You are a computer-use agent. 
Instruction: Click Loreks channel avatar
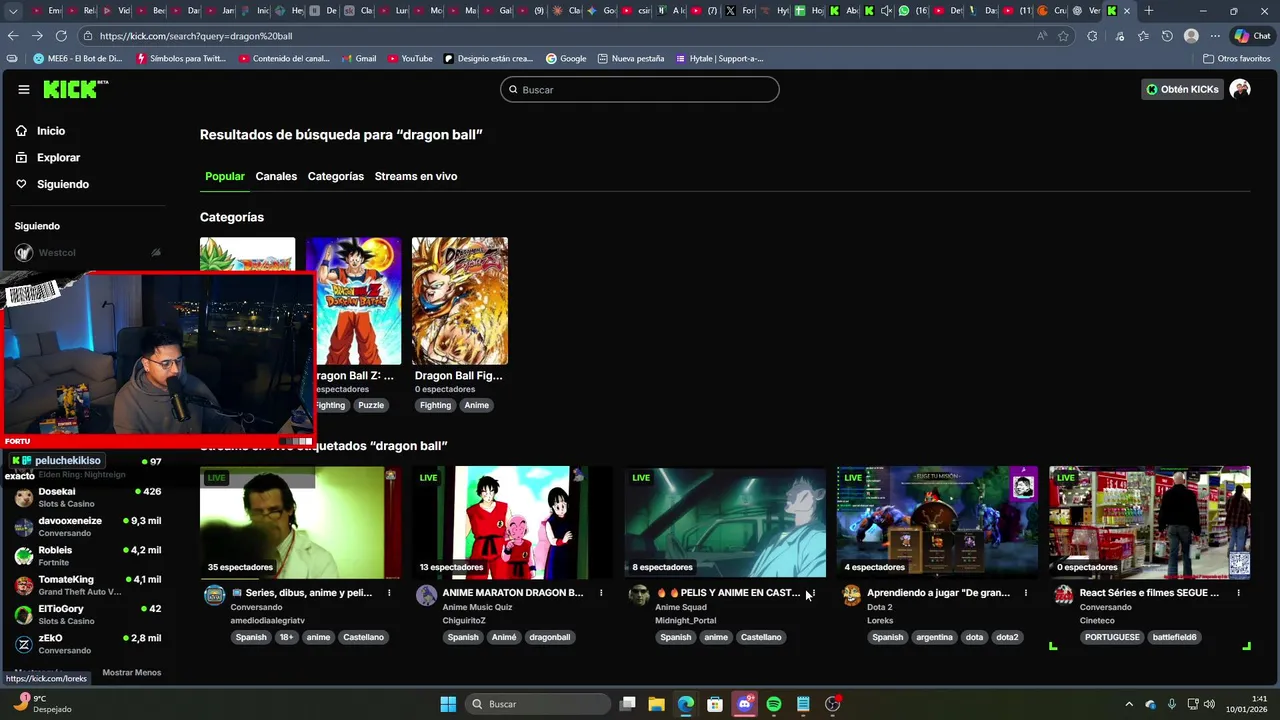pyautogui.click(x=851, y=596)
